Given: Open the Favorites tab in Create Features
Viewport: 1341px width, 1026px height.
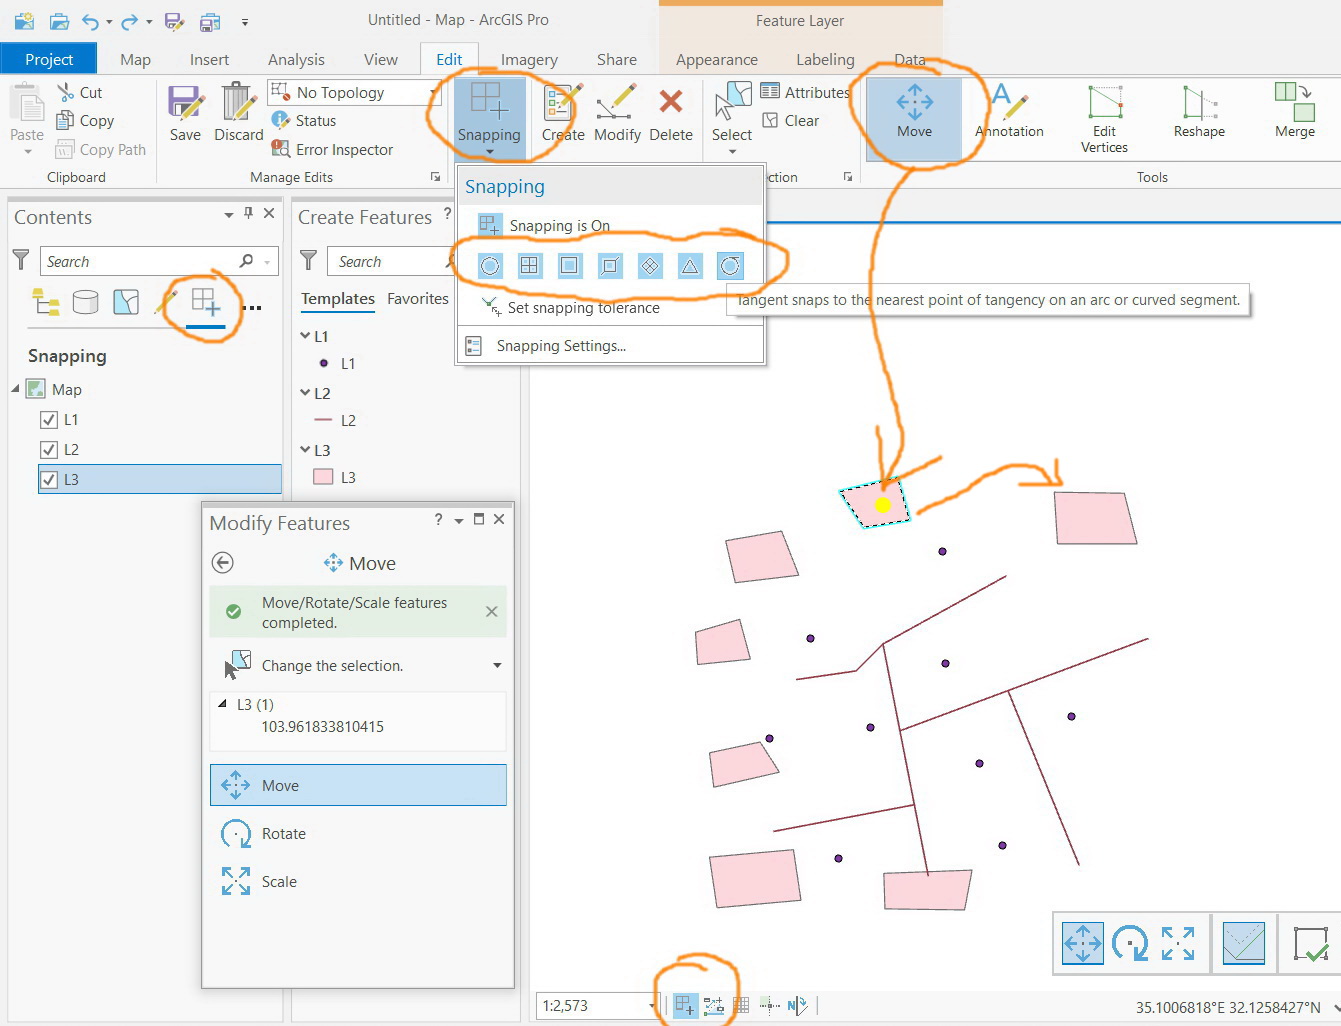Looking at the screenshot, I should [x=418, y=298].
